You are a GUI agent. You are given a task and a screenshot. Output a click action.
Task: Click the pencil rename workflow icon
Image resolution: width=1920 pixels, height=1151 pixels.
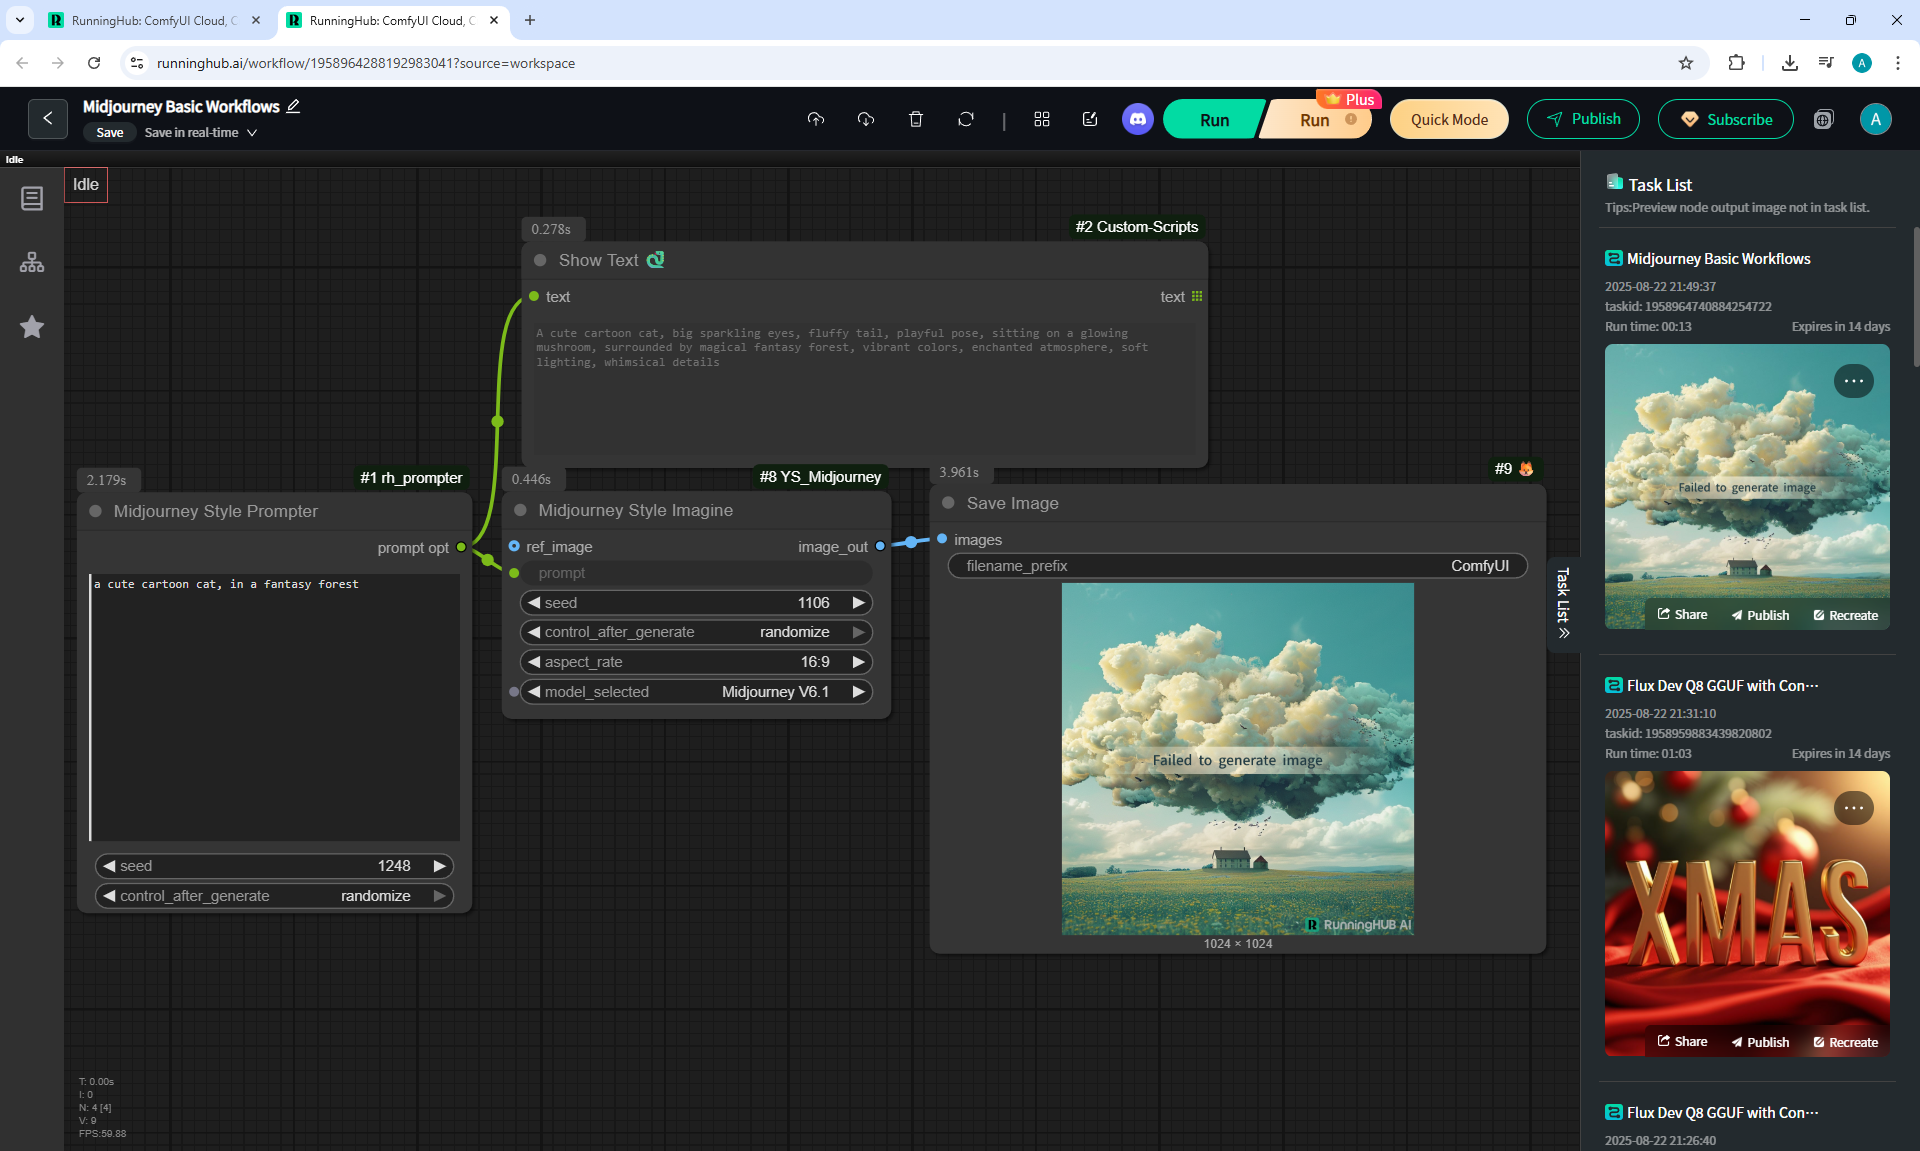point(293,106)
